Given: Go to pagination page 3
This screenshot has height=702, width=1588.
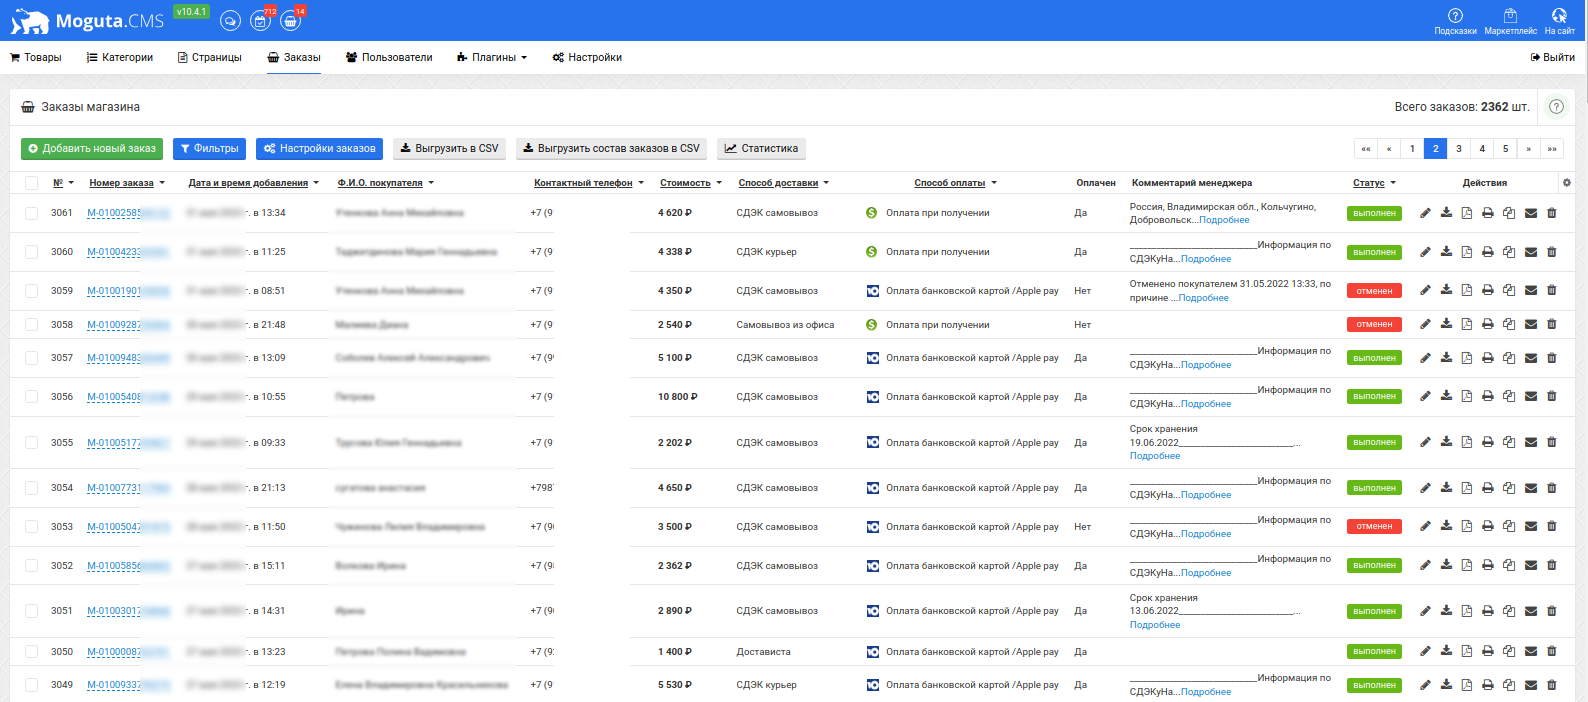Looking at the screenshot, I should [1459, 149].
